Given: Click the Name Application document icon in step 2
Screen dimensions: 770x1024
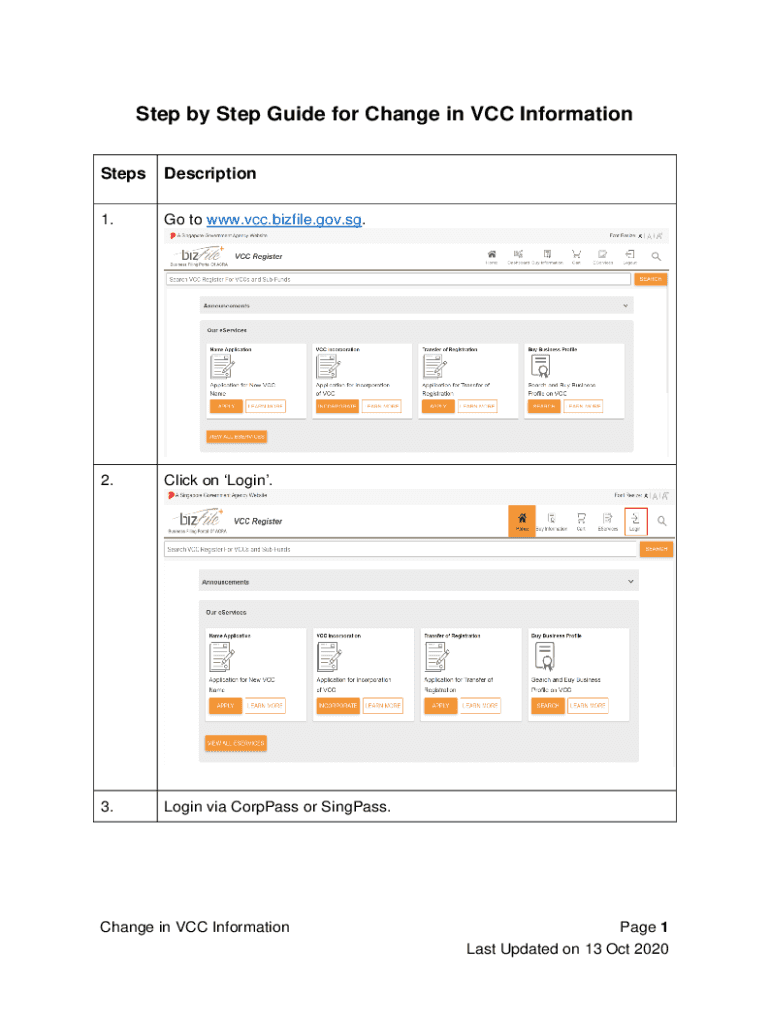Looking at the screenshot, I should coord(220,656).
